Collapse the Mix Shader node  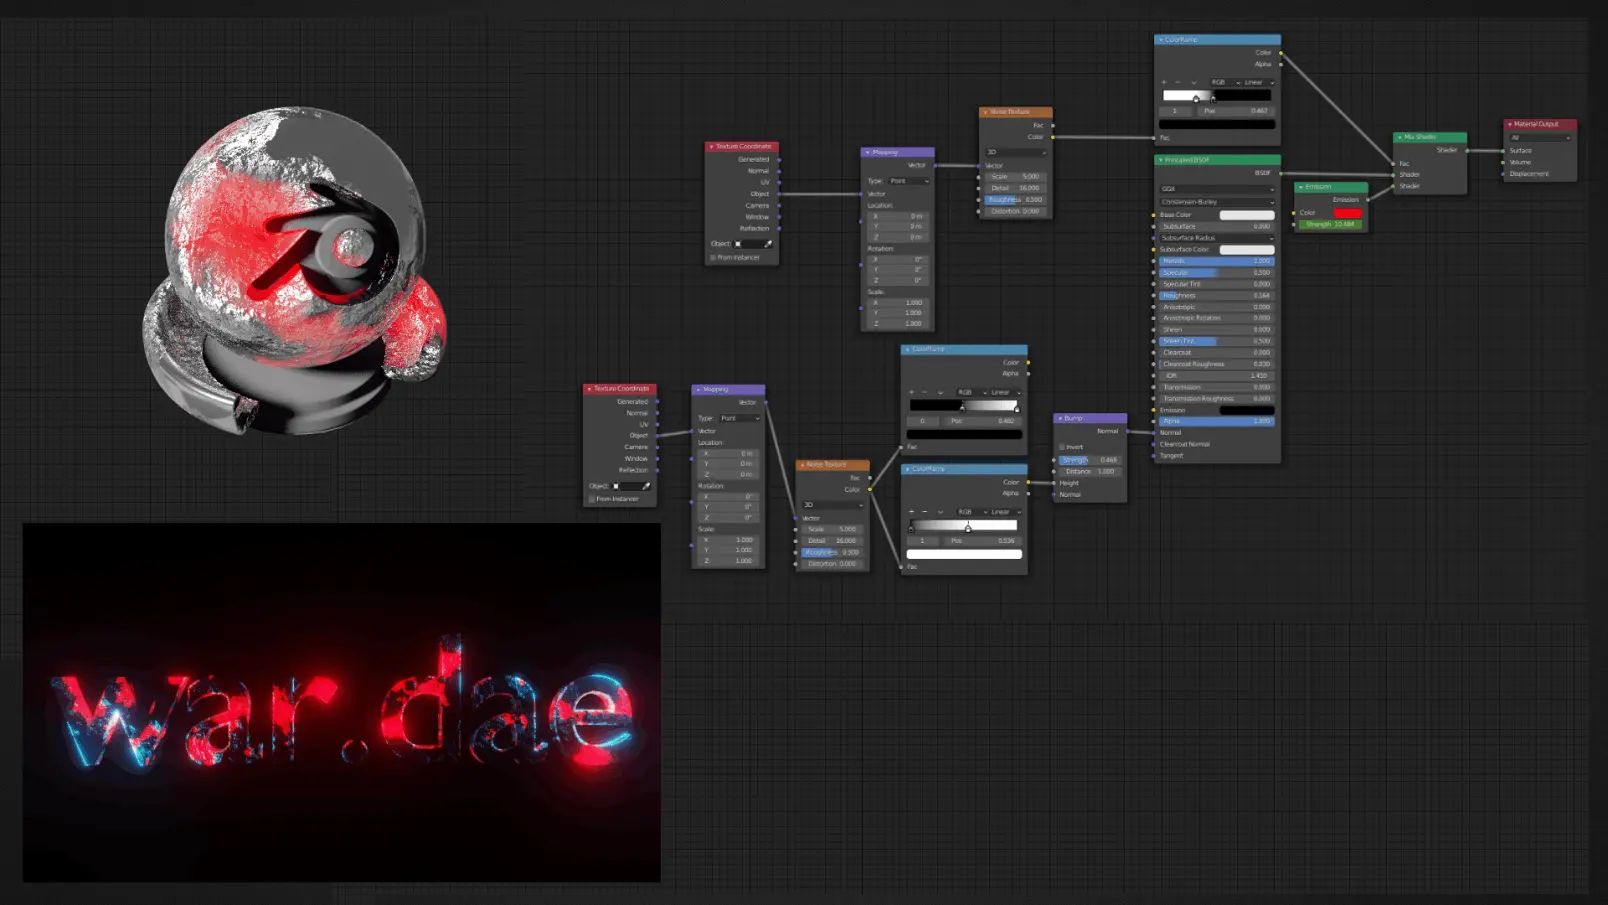[x=1400, y=137]
